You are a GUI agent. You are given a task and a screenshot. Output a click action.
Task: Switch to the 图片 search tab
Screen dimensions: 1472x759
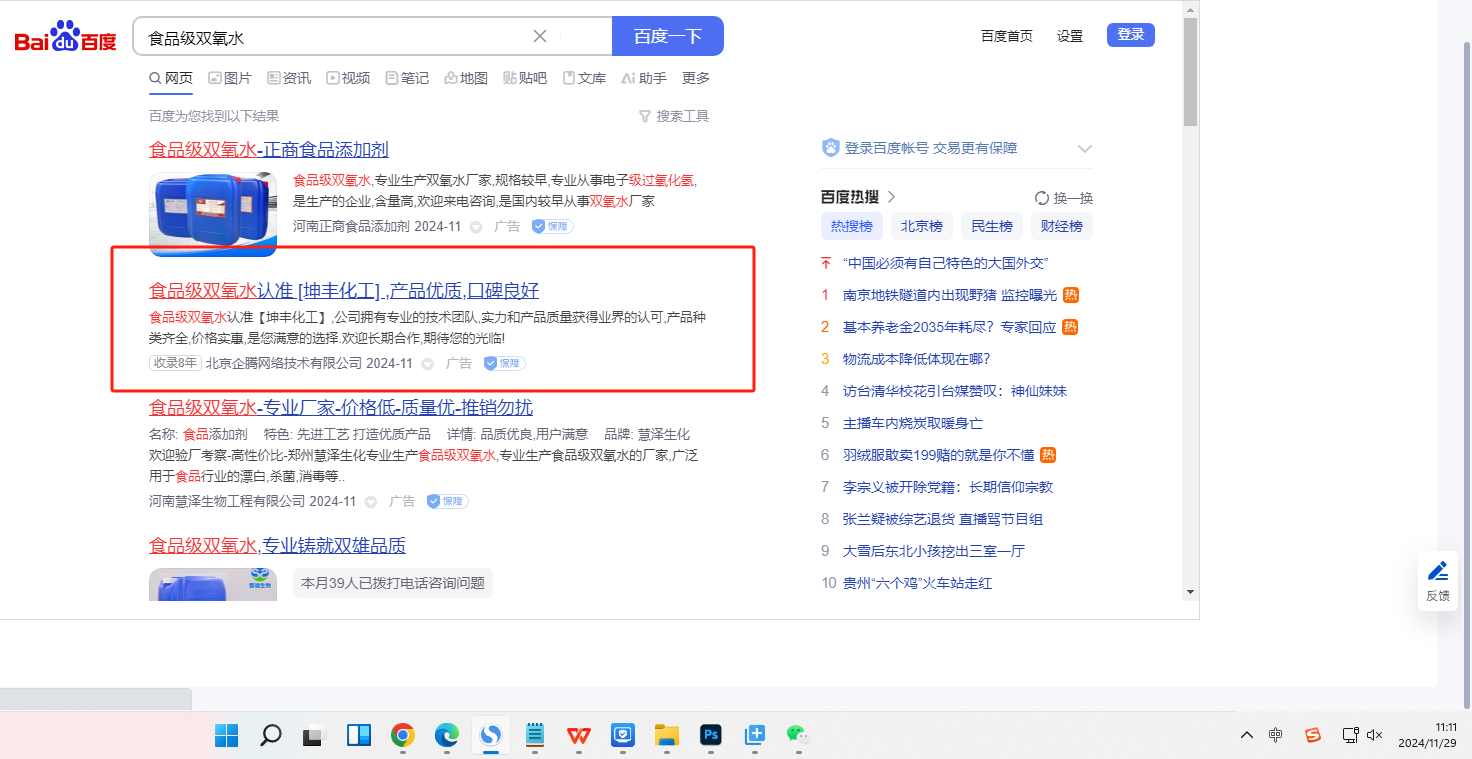click(230, 78)
